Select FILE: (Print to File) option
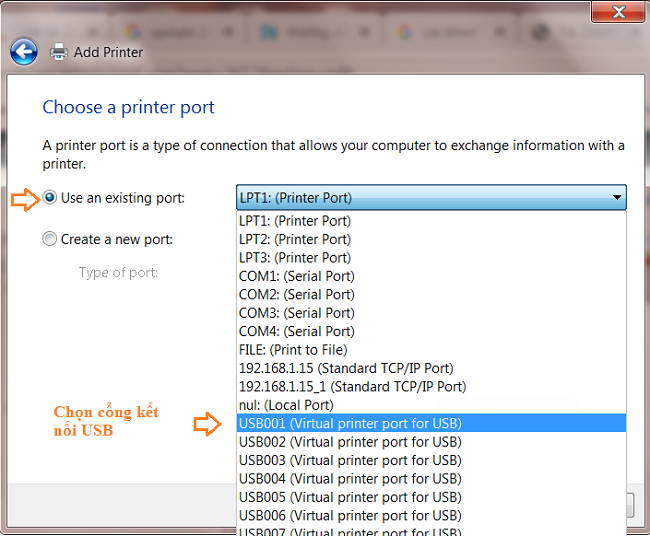Image resolution: width=650 pixels, height=536 pixels. (x=293, y=350)
